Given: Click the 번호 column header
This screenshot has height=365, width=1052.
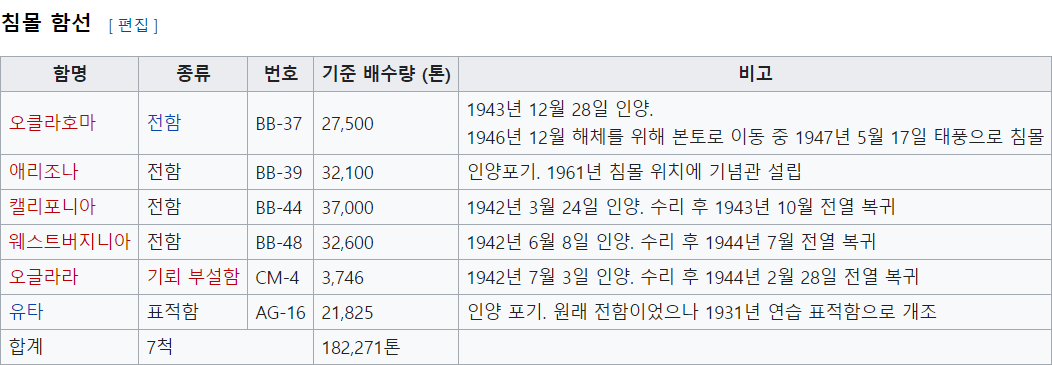Looking at the screenshot, I should tap(280, 74).
